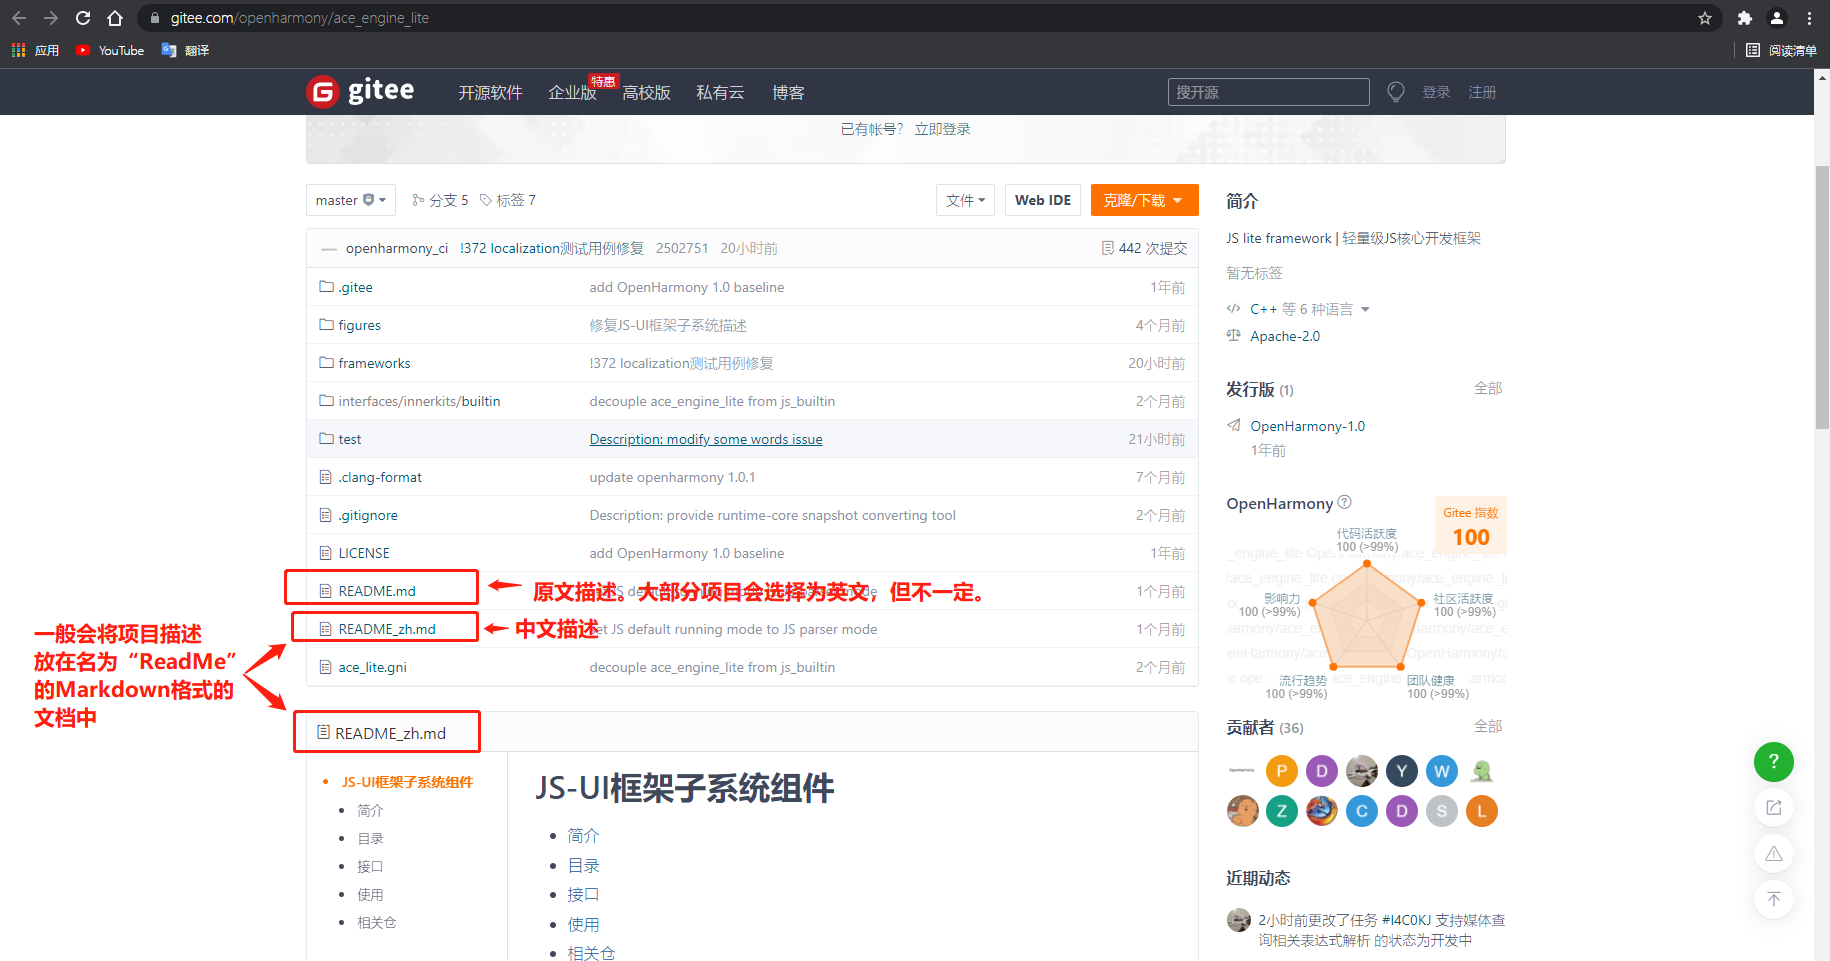Click the lightbulb icon beside search

[x=1396, y=92]
